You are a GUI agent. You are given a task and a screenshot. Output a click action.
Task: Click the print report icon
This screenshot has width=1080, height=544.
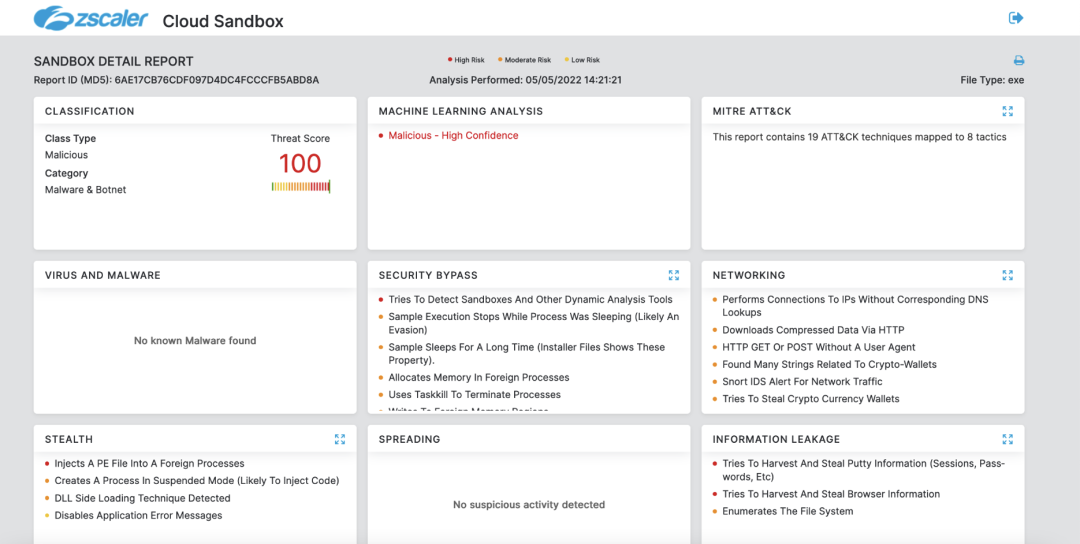pos(1019,61)
